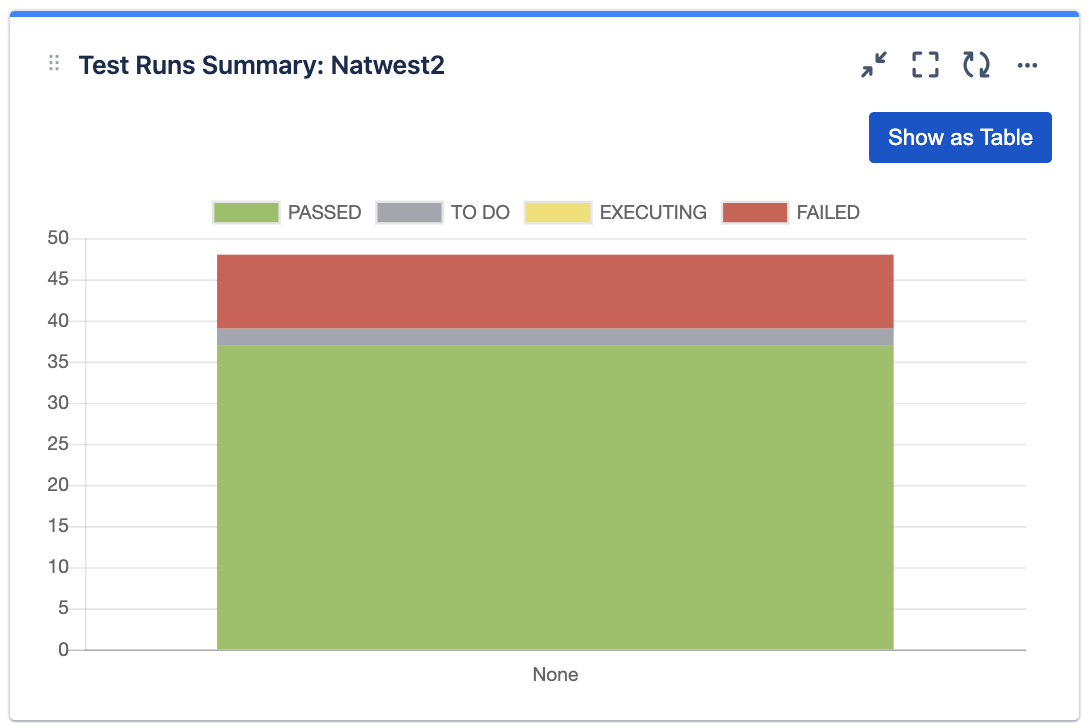1088x728 pixels.
Task: Select the refresh icon in the header
Action: click(x=975, y=64)
